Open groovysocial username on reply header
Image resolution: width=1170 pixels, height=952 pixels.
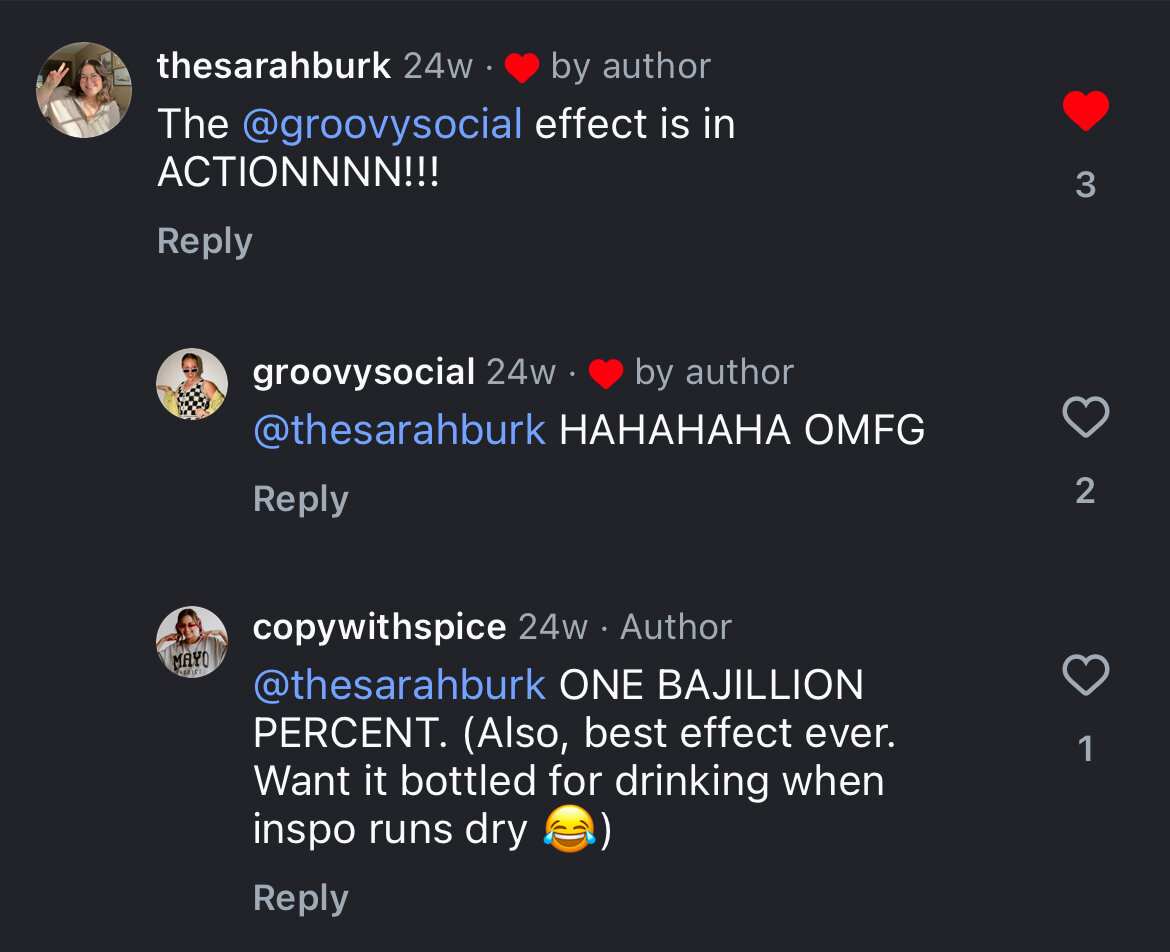[364, 372]
